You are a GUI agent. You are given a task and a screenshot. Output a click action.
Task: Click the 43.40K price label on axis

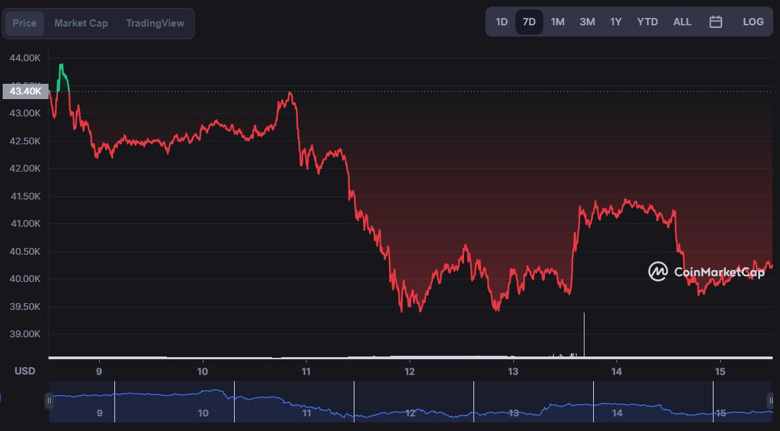[x=25, y=91]
